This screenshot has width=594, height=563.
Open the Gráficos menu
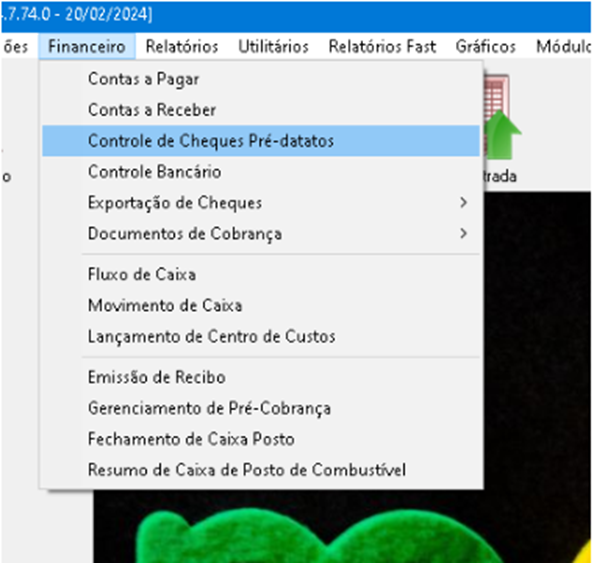486,47
